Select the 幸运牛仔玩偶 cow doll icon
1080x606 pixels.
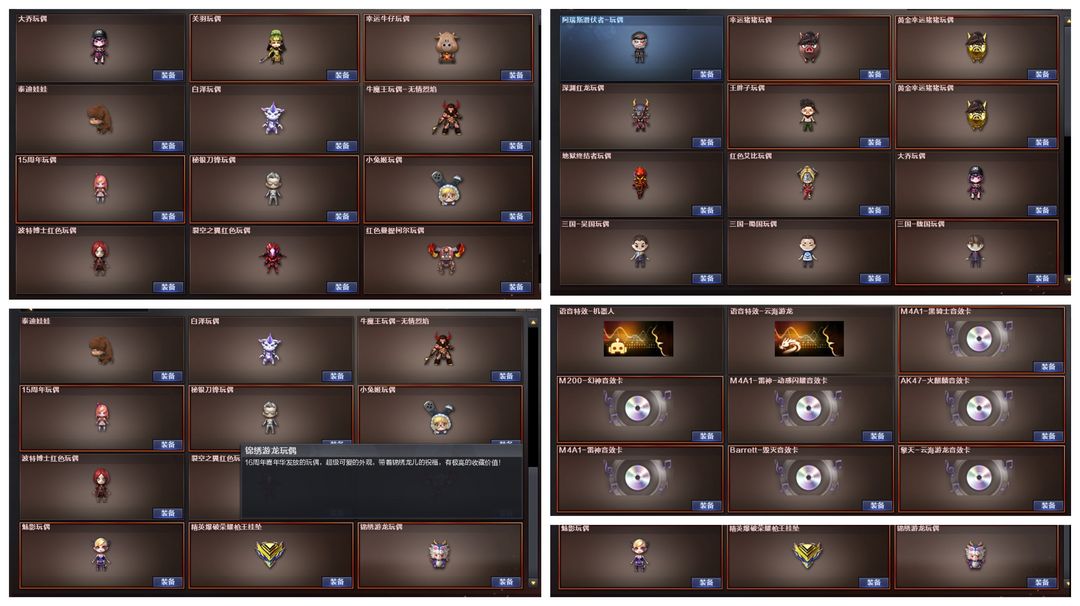446,48
